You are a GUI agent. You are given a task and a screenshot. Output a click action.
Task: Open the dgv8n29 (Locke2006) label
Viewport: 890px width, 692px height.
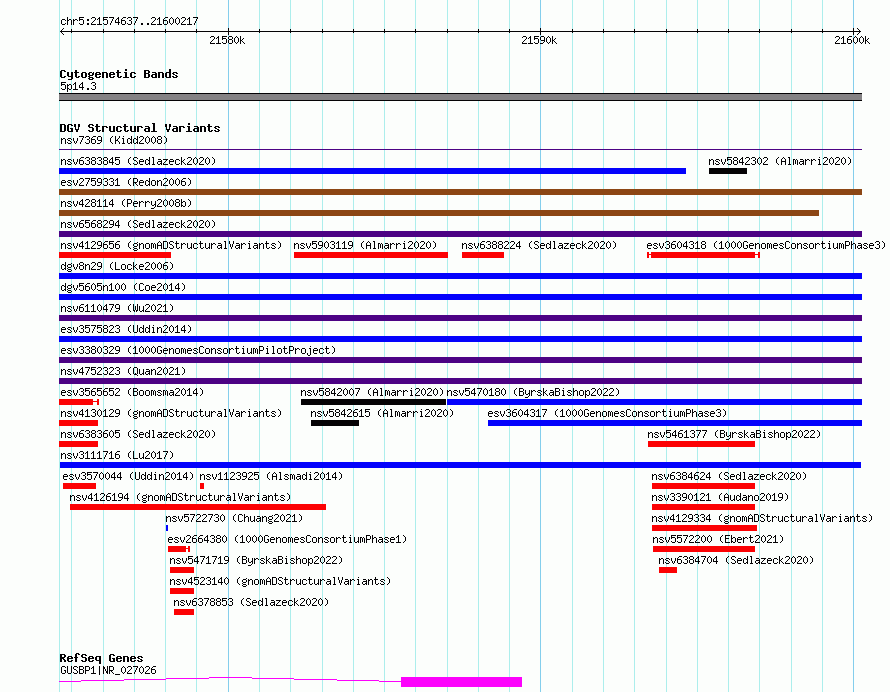click(117, 266)
